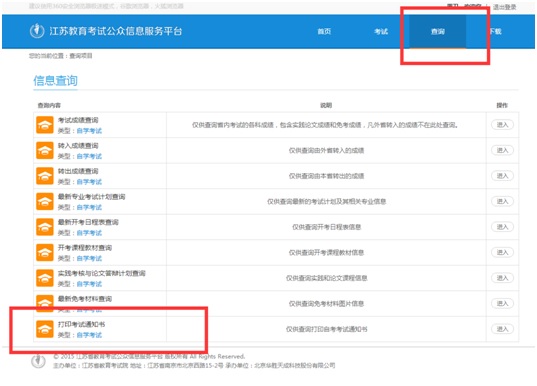Click the 考试成绩查询 graduation cap icon
The height and width of the screenshot is (386, 537).
tap(45, 125)
